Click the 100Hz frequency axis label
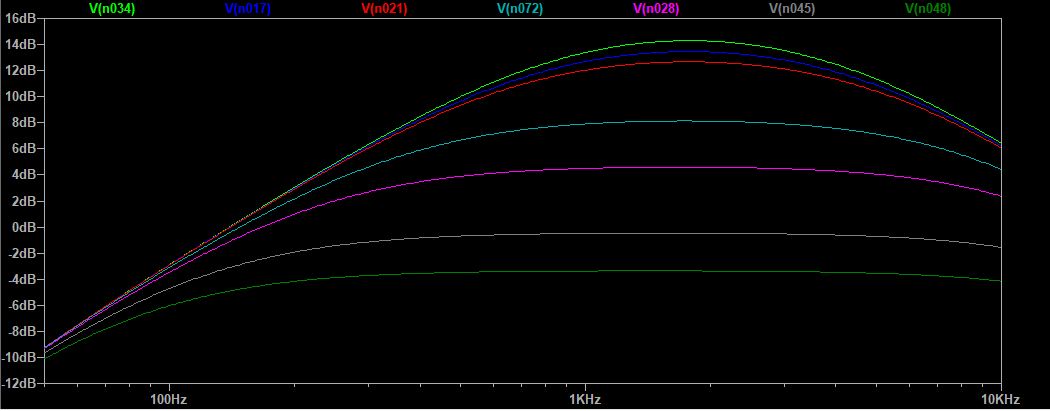Viewport: 1050px width, 411px height. click(x=169, y=400)
